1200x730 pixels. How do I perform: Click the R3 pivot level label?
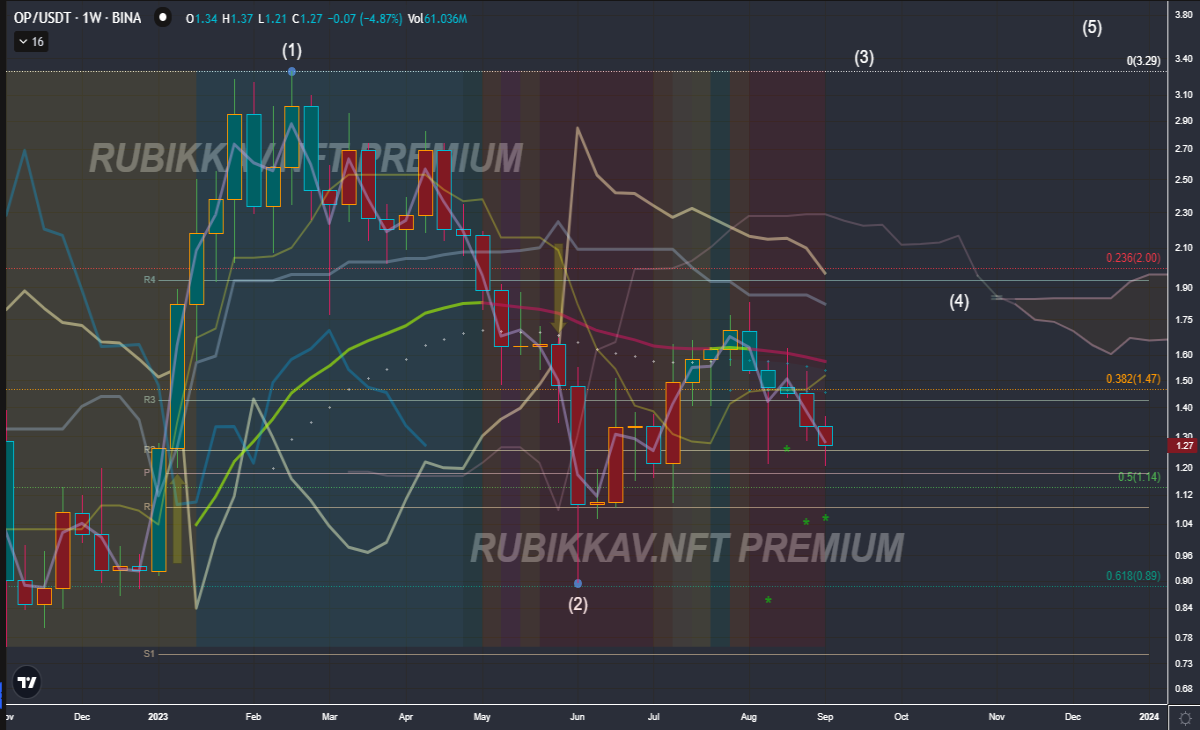click(149, 400)
